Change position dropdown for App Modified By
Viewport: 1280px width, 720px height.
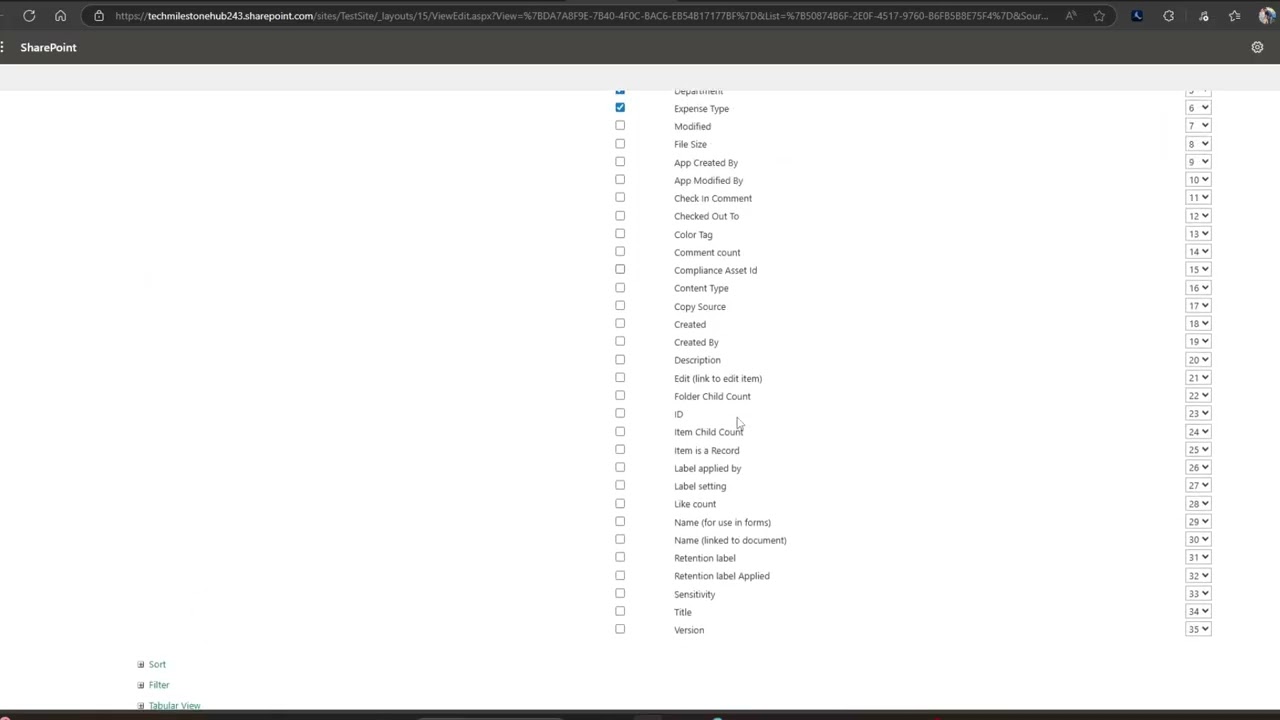(x=1198, y=180)
